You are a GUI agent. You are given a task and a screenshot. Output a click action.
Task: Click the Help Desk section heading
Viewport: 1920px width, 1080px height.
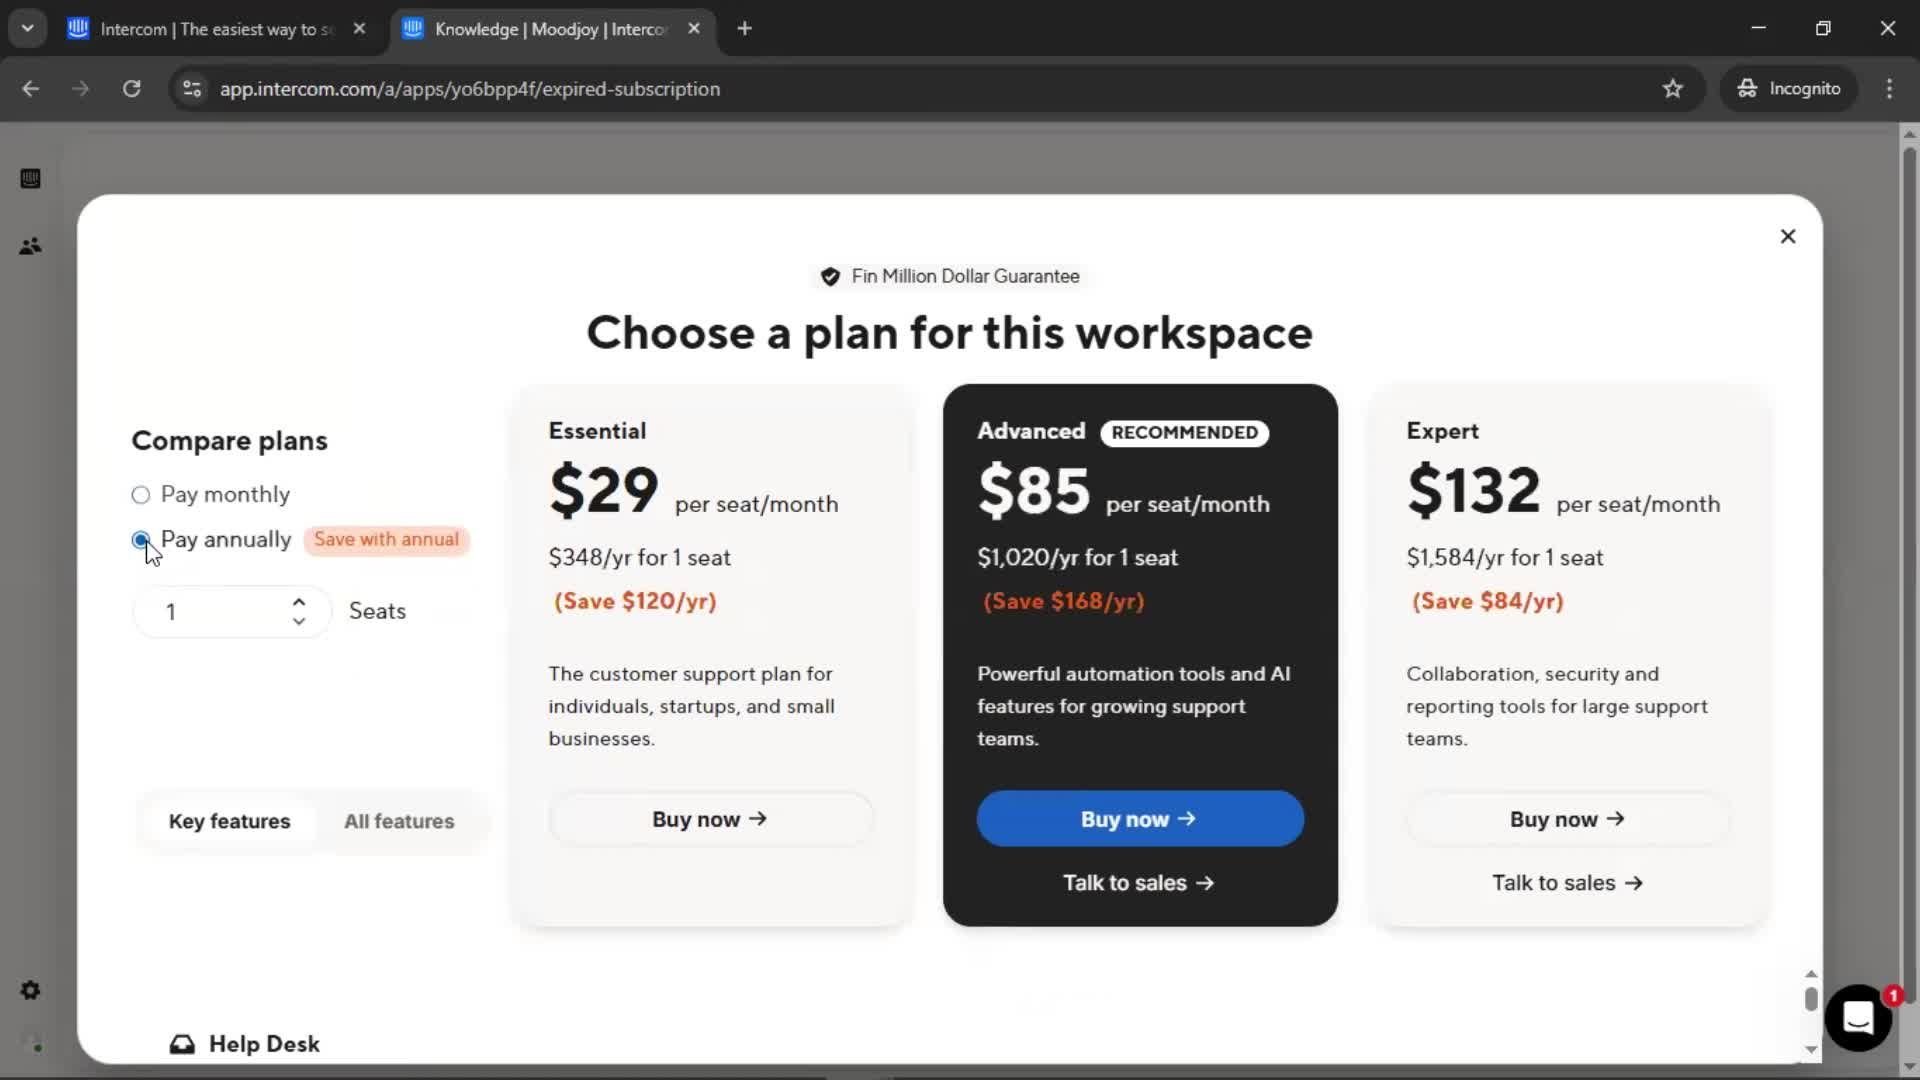coord(264,1044)
